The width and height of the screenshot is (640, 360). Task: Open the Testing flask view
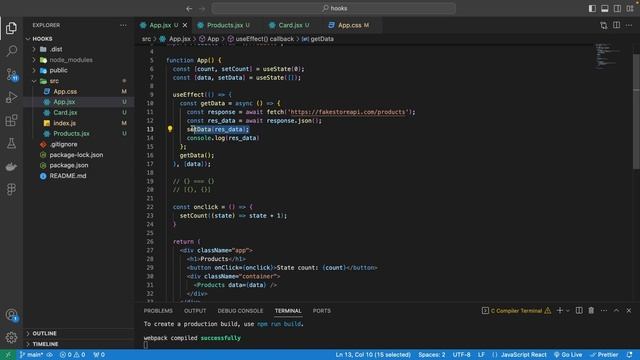(x=11, y=143)
